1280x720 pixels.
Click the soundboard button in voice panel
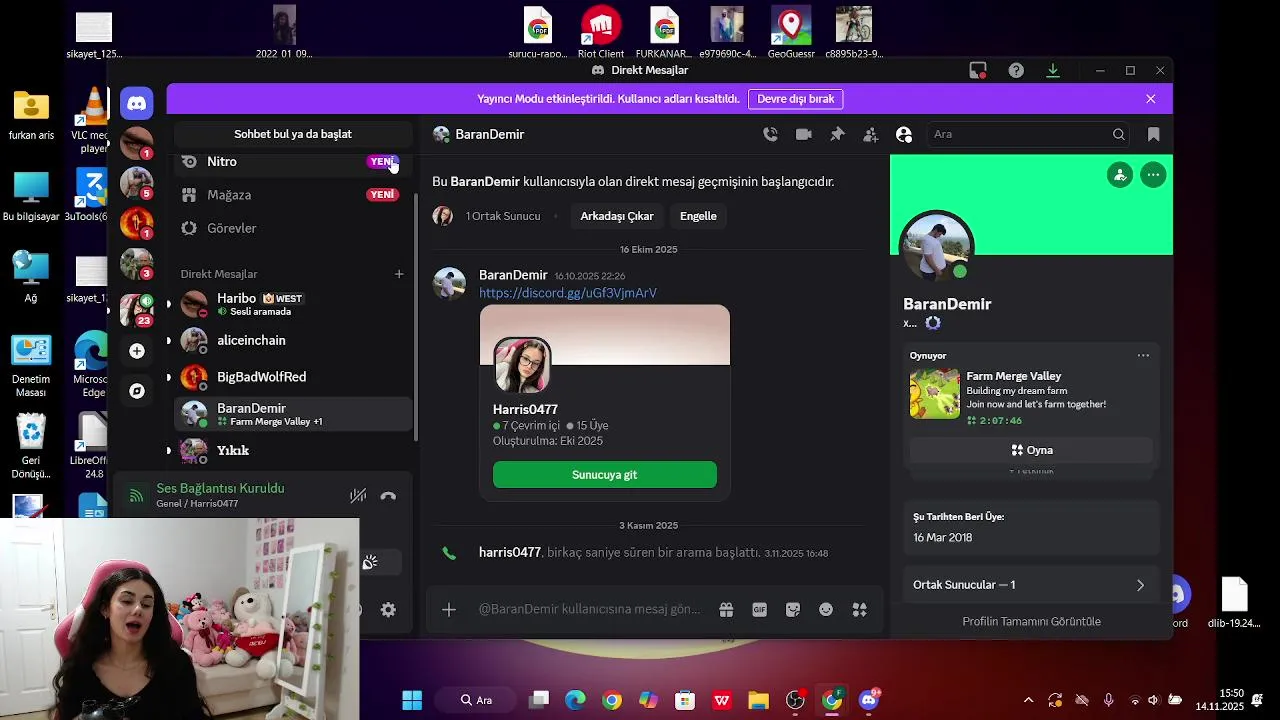coord(370,563)
